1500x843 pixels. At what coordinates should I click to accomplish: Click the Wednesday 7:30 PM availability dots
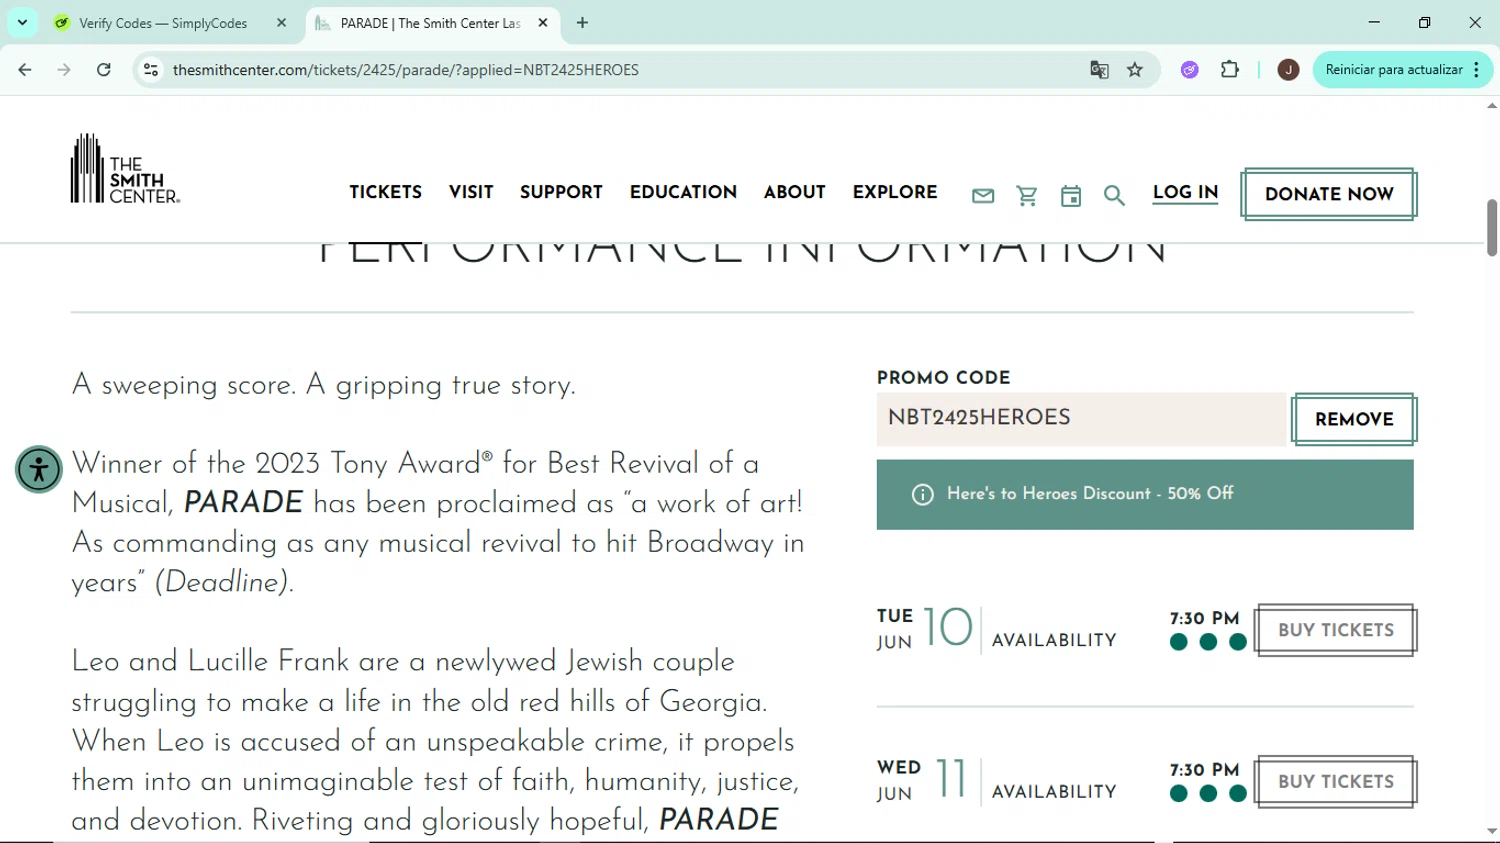(1208, 793)
